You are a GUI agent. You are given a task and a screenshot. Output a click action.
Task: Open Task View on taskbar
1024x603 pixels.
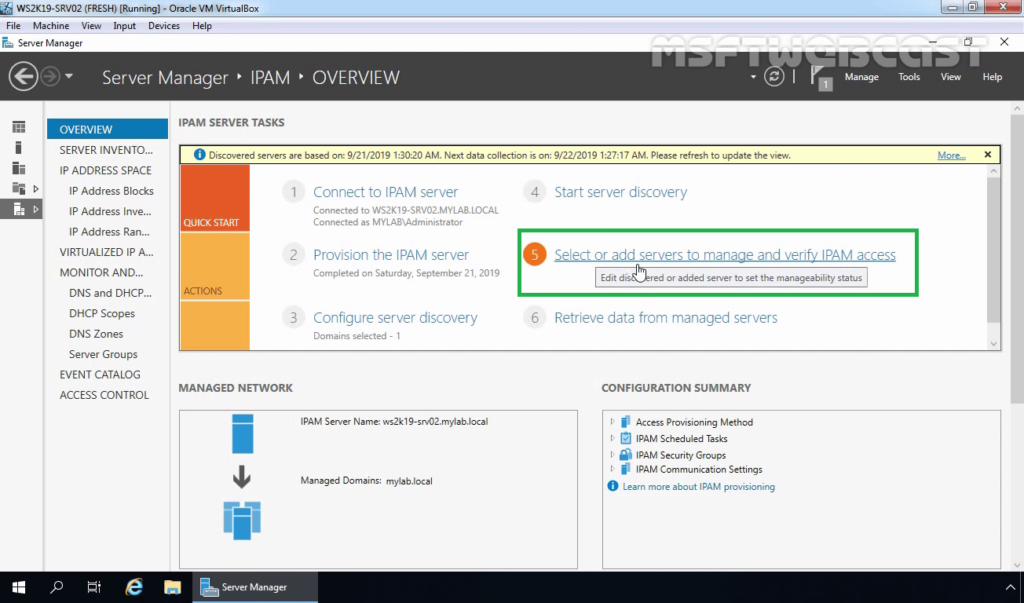[x=94, y=587]
